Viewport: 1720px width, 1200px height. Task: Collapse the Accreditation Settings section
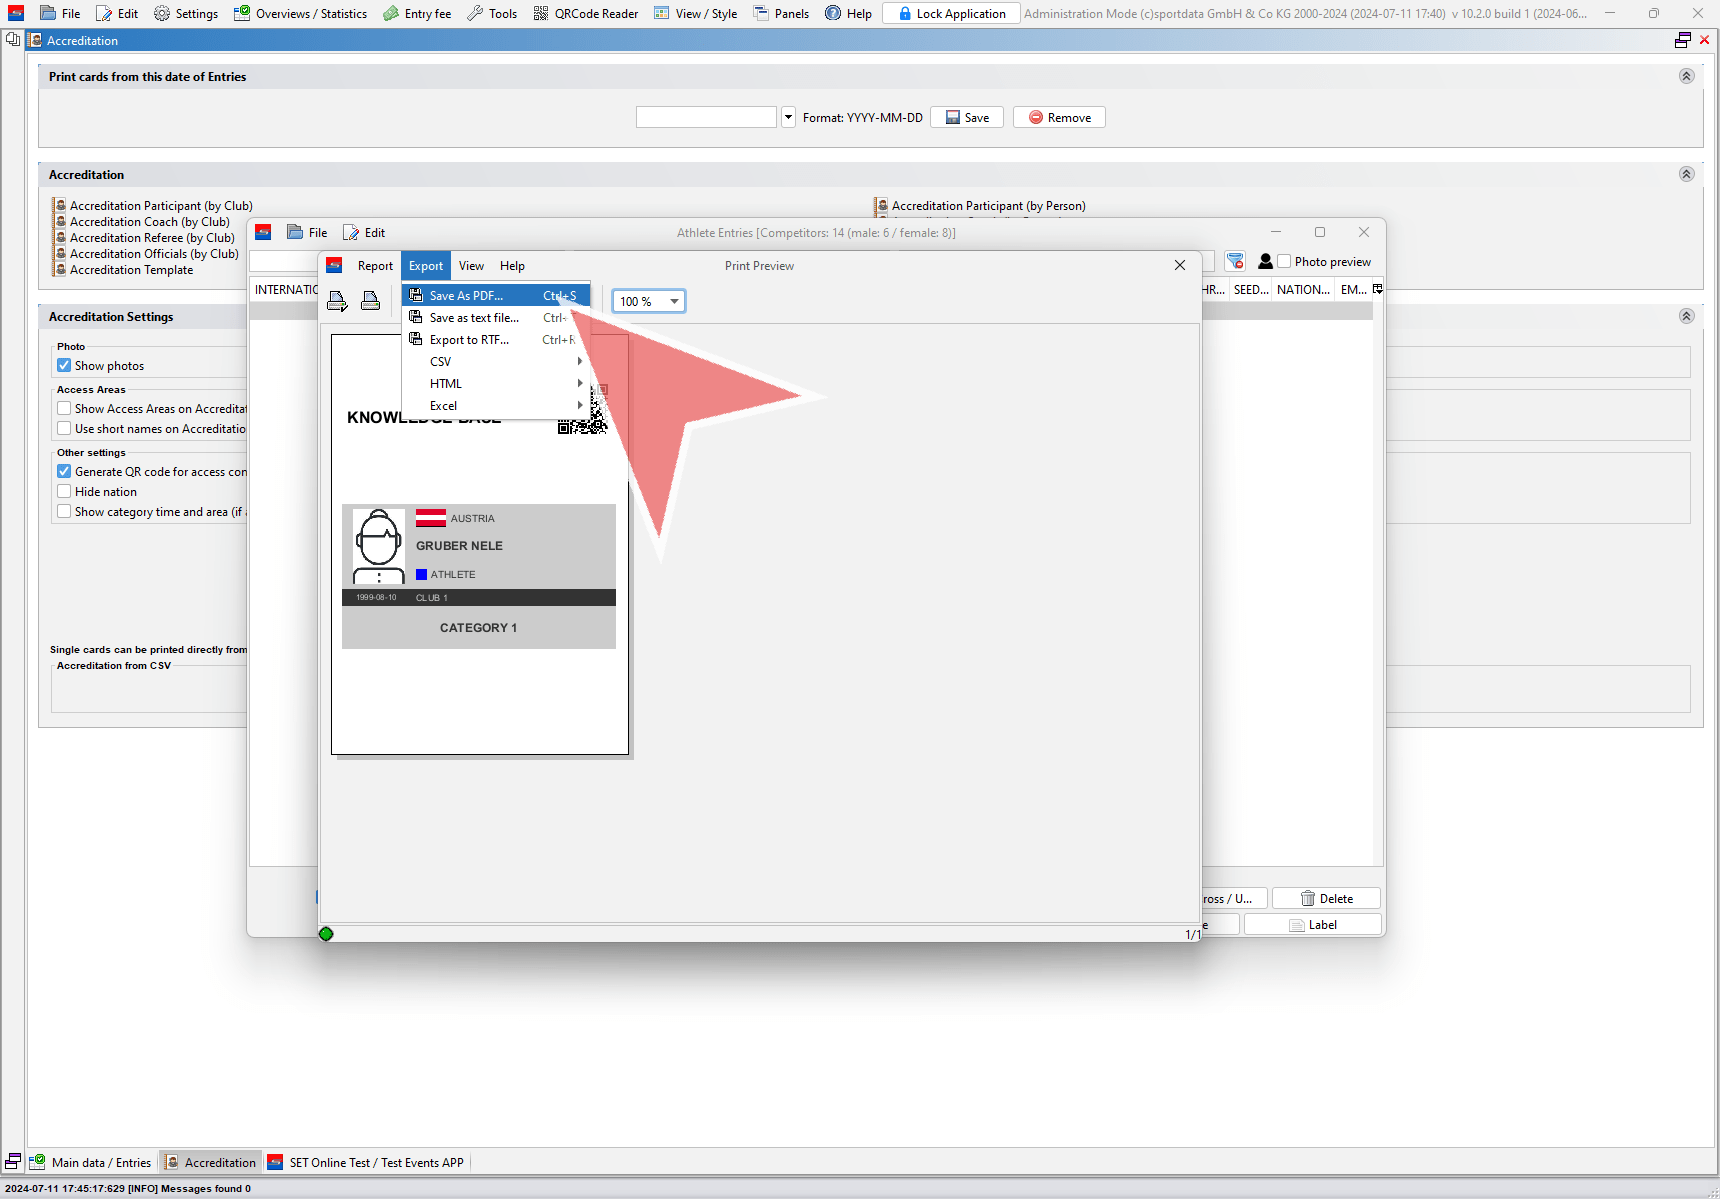coord(1686,316)
